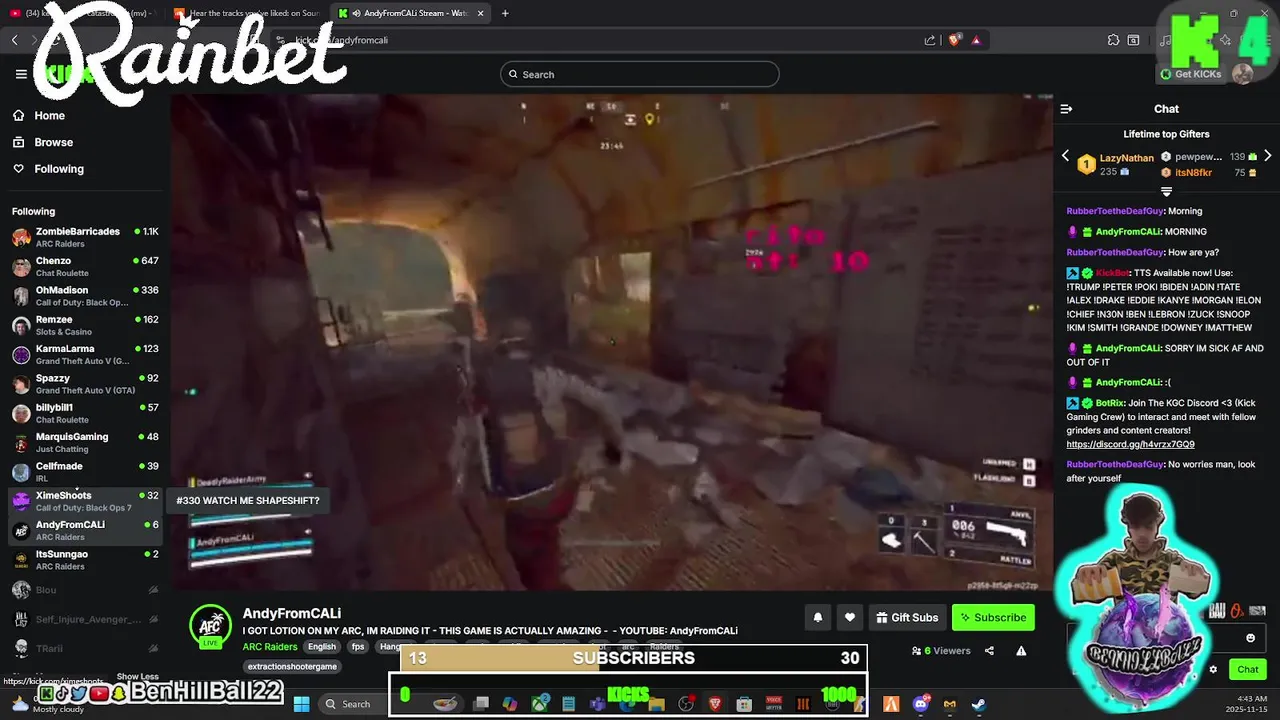Open ZombieBarricades channel in Following
This screenshot has height=720, width=1280.
click(x=85, y=237)
